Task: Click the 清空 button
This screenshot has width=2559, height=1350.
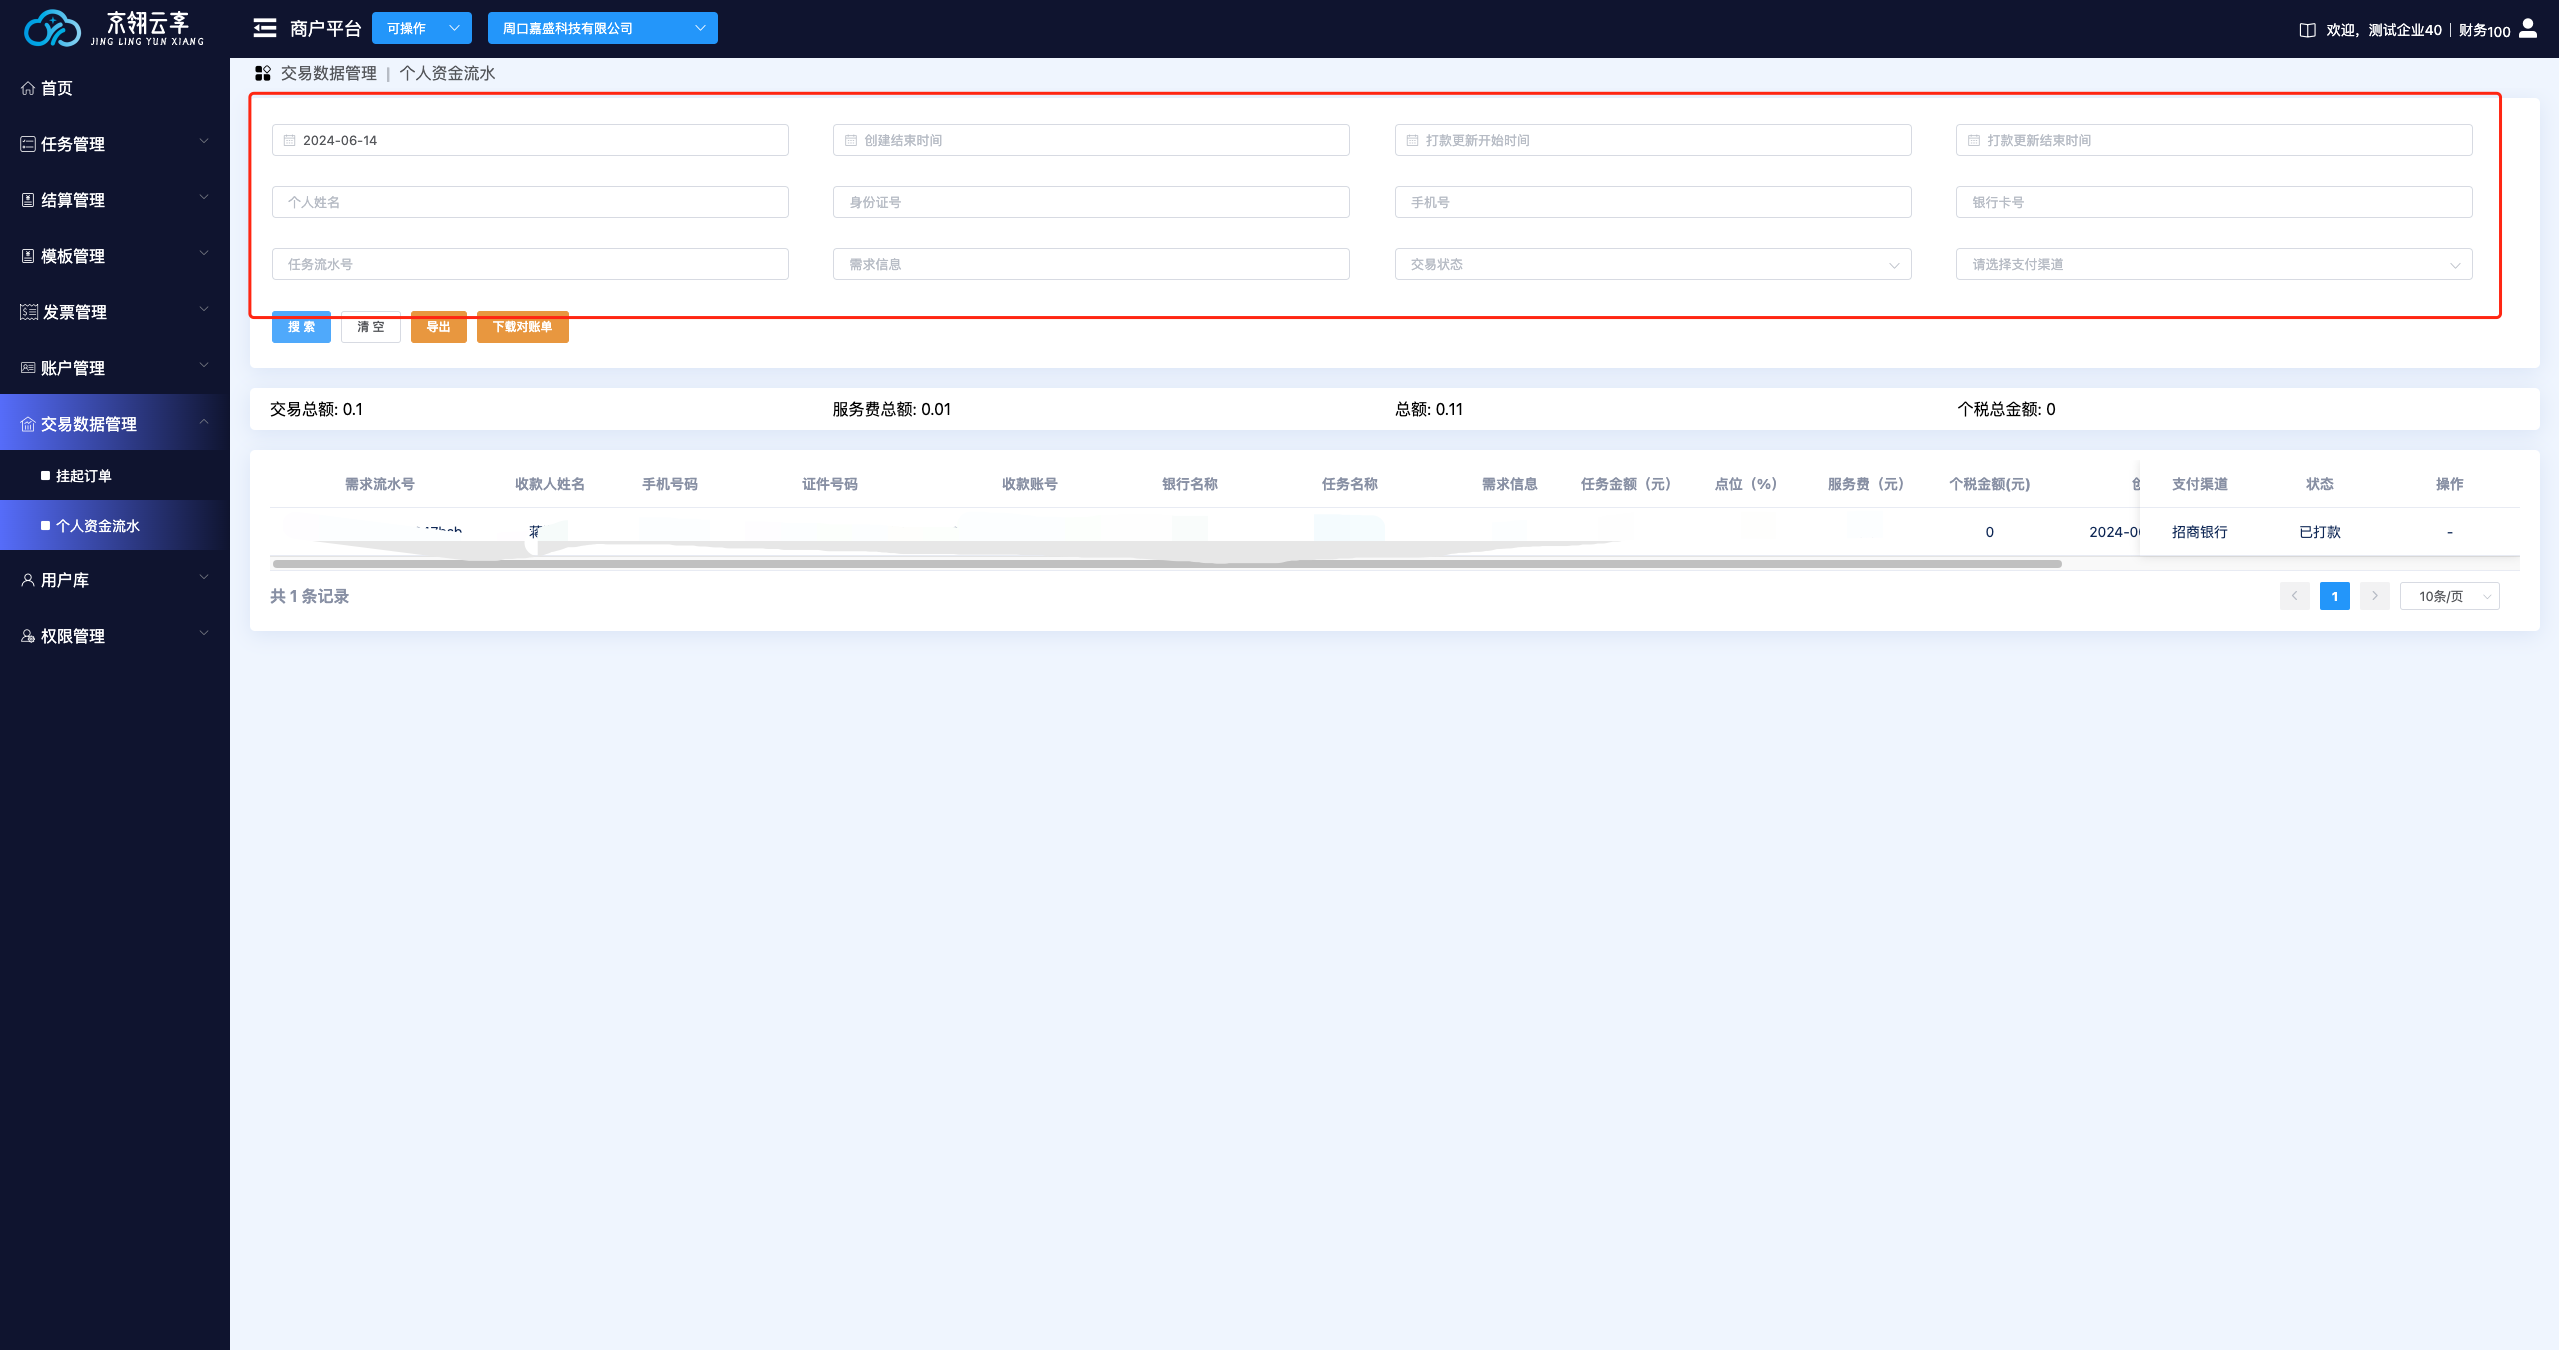Action: coord(371,327)
